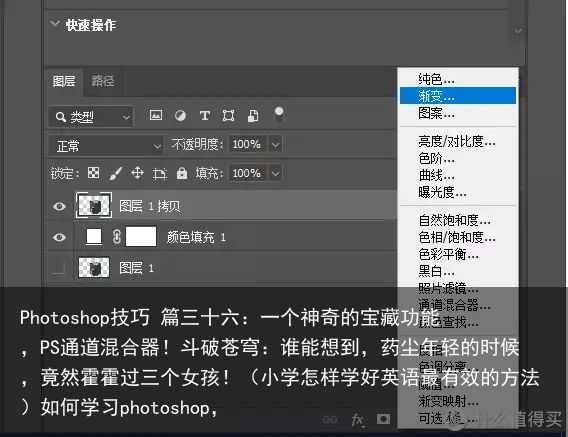Select the adjustment layer filter icon
The width and height of the screenshot is (568, 437).
coord(180,116)
